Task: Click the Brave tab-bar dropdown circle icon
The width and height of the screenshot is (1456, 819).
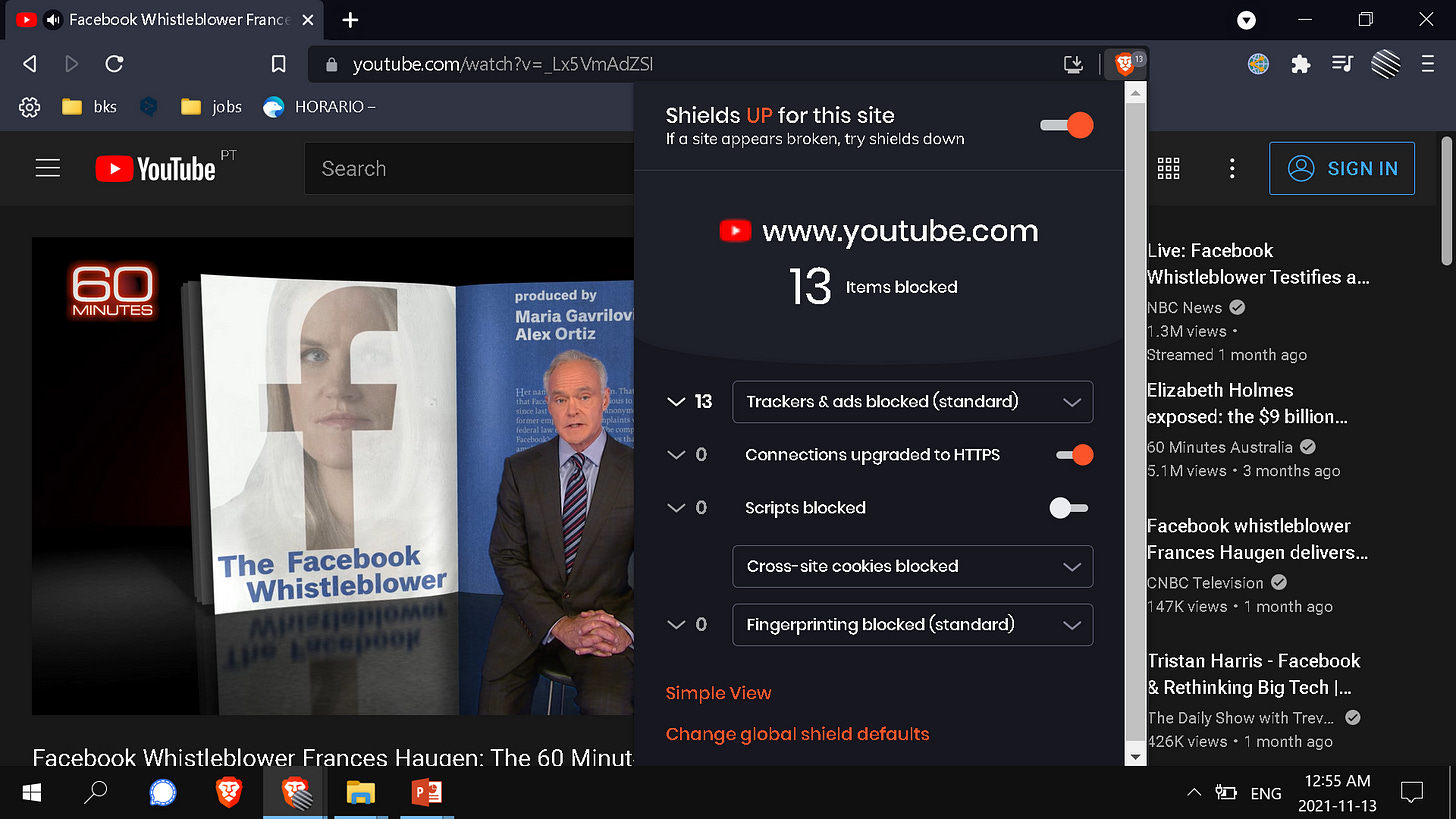Action: click(1246, 19)
